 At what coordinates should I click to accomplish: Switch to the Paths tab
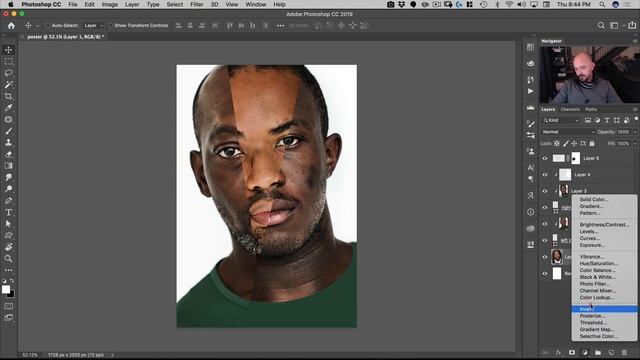591,109
